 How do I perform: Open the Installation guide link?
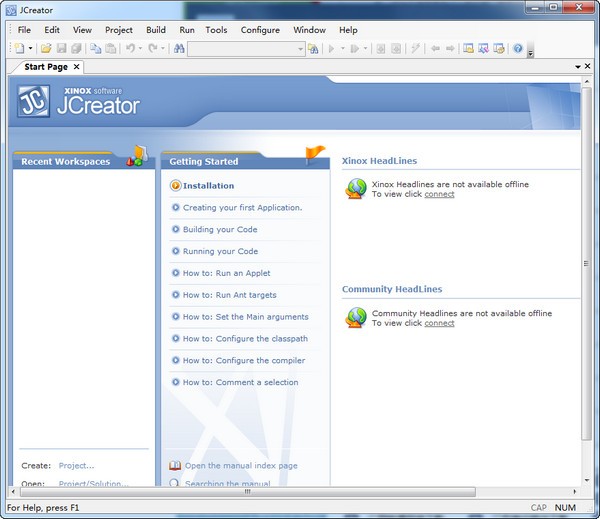pos(208,185)
